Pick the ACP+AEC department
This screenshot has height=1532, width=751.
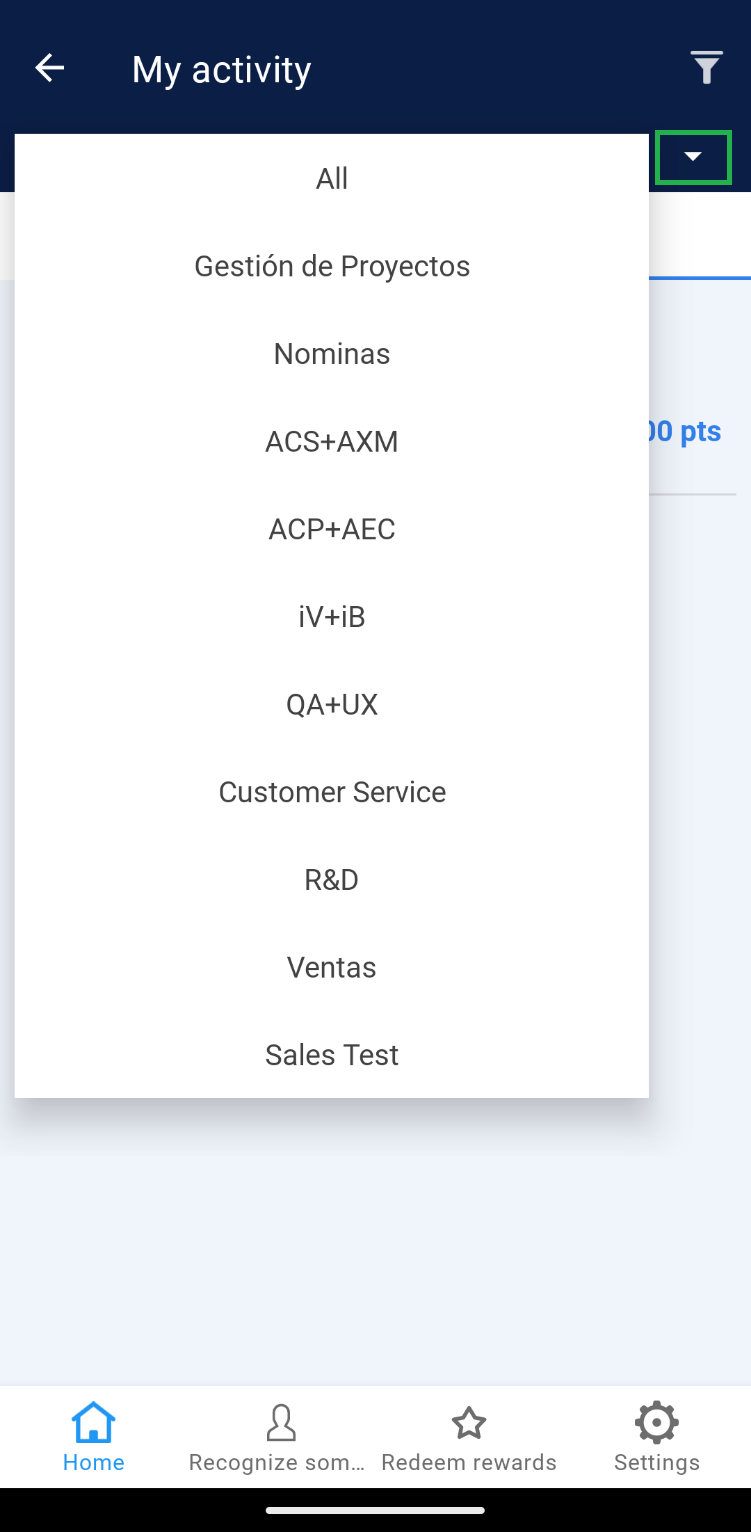(x=332, y=529)
